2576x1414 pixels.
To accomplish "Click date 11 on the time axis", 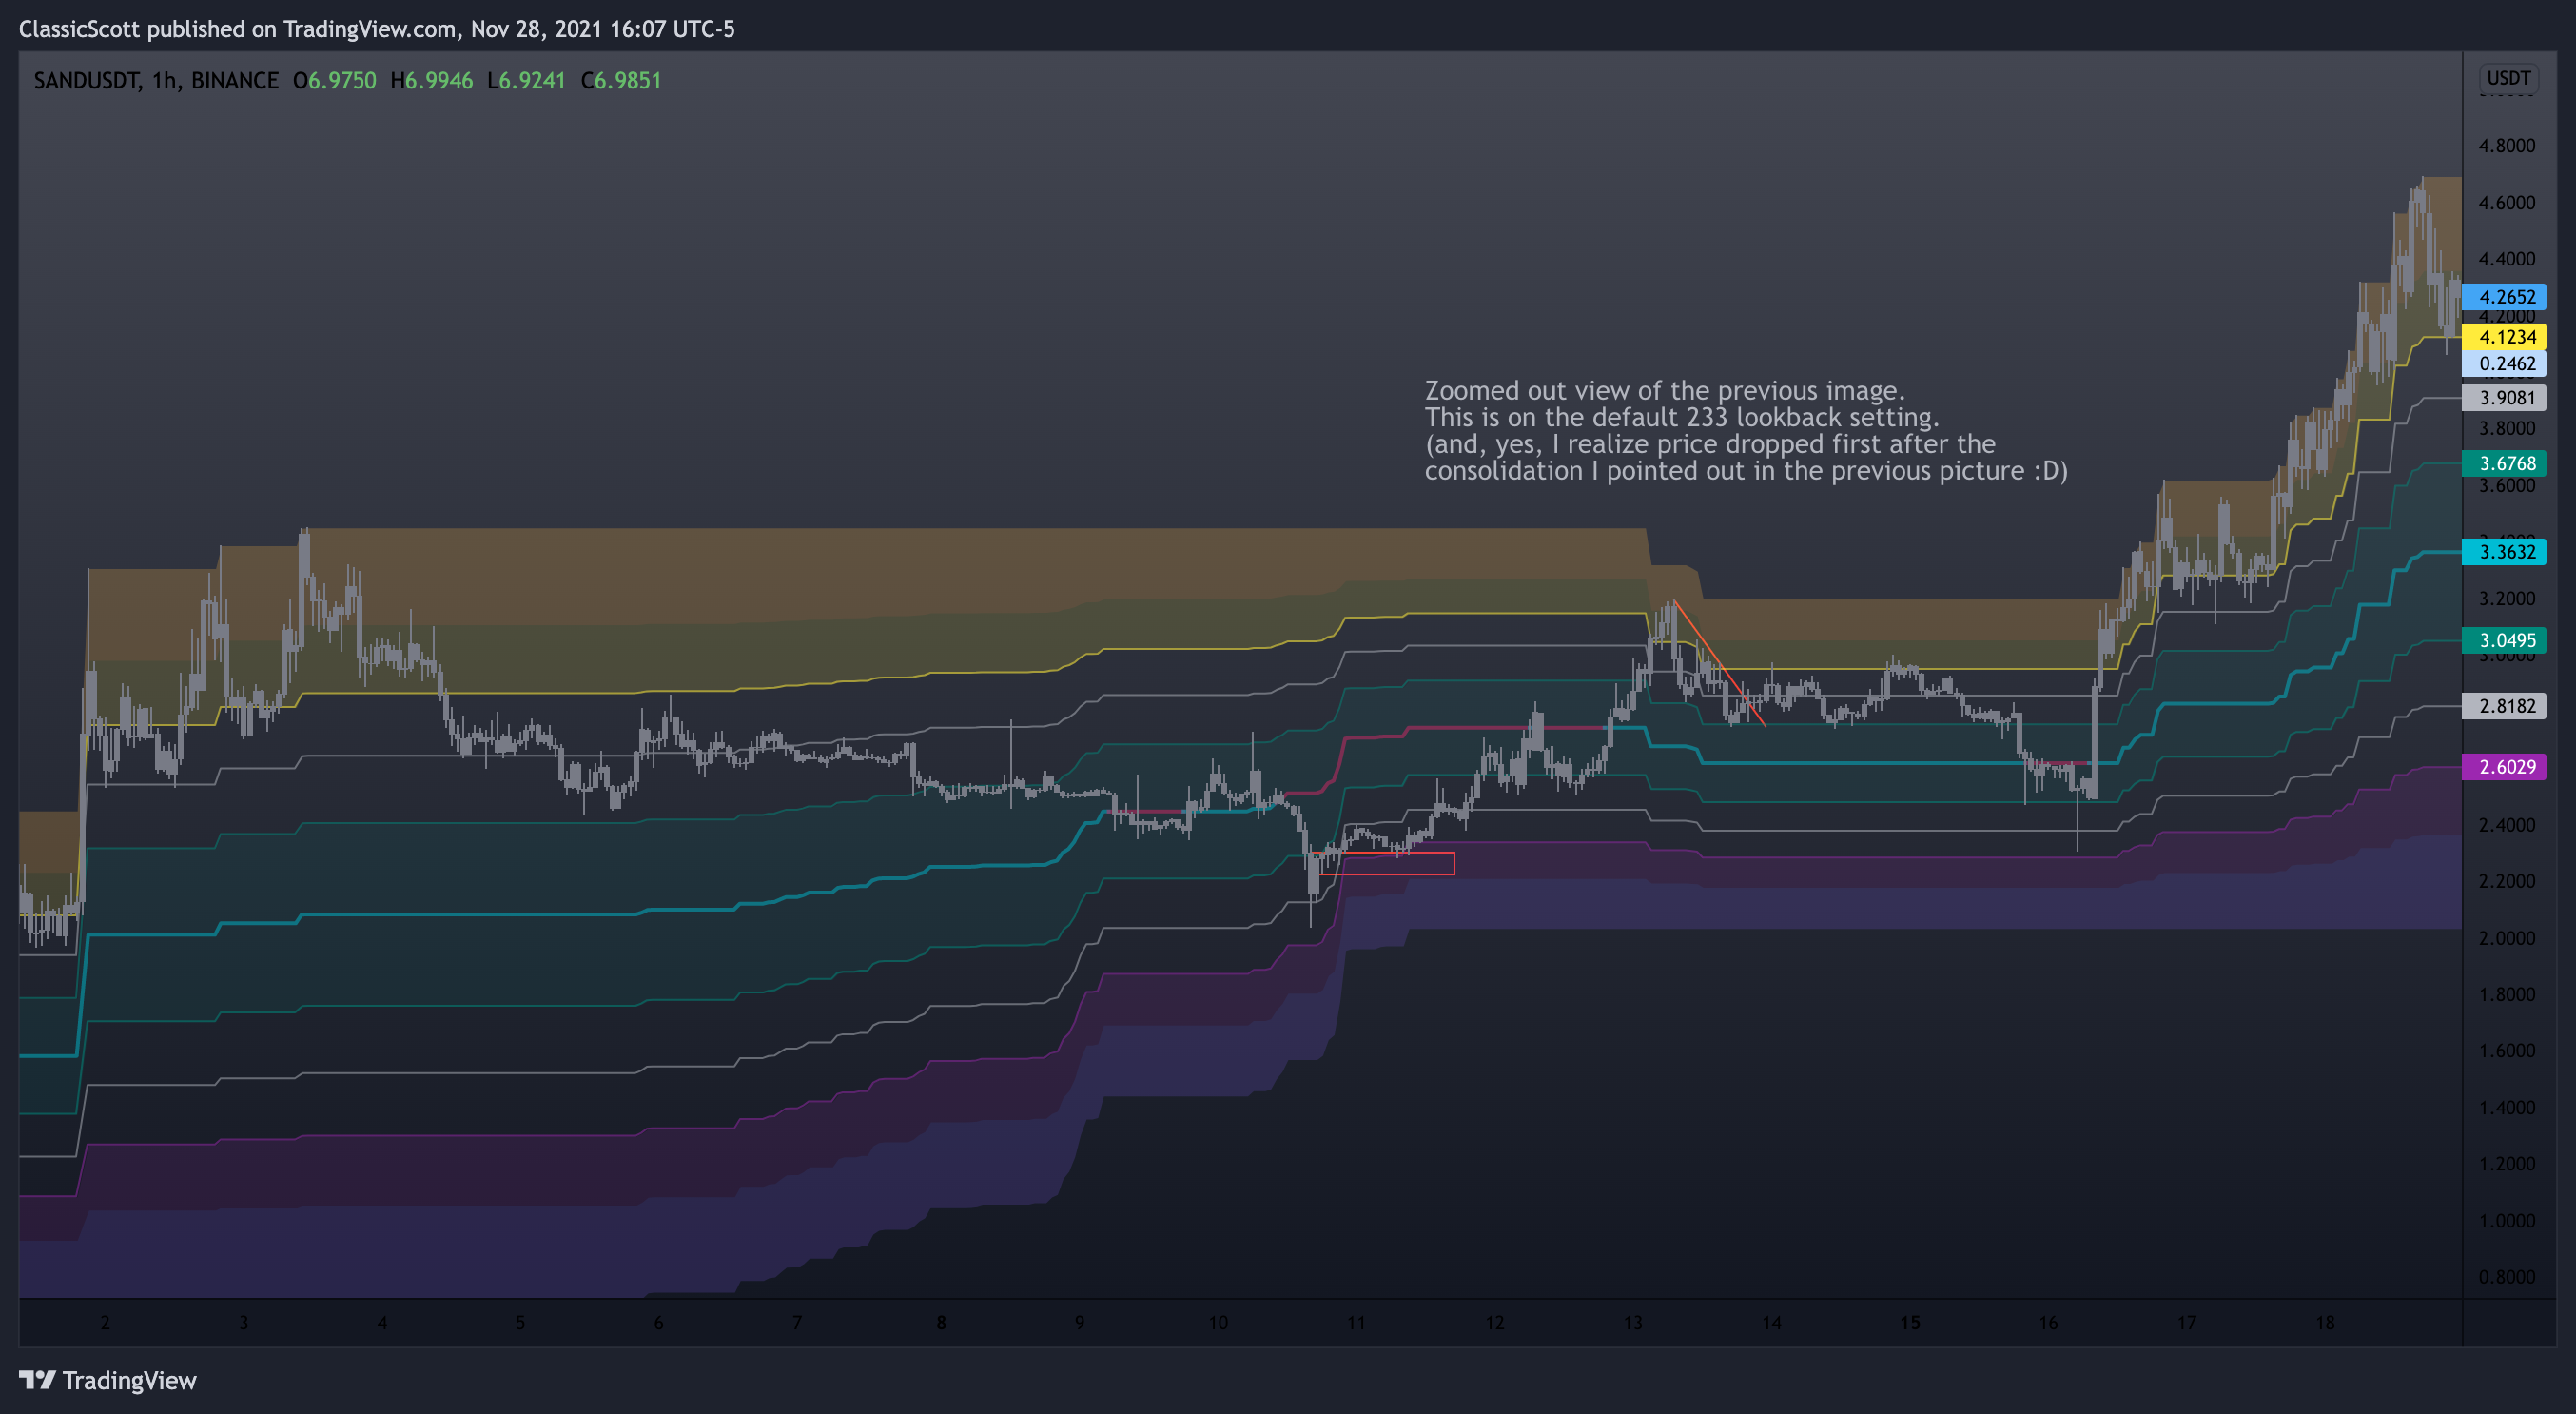I will 1356,1322.
